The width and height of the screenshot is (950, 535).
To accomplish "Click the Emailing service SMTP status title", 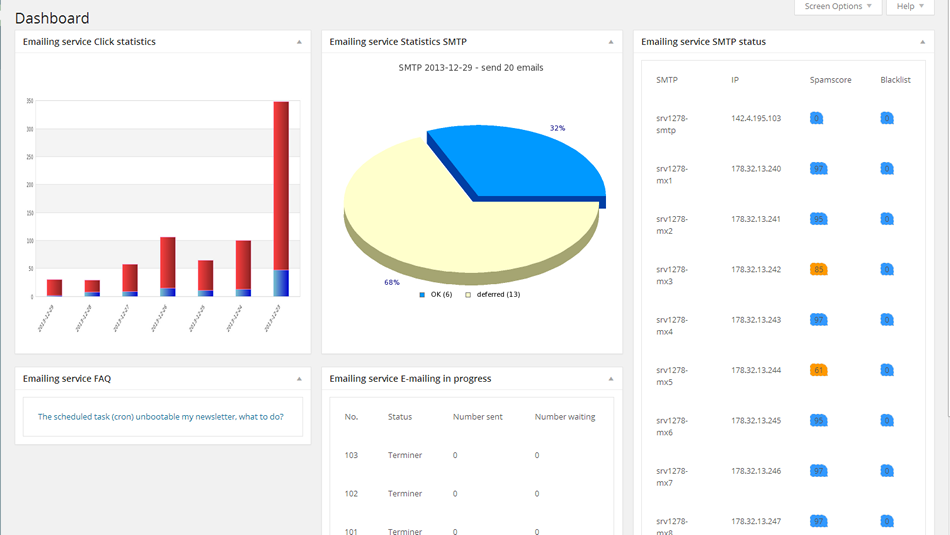I will click(x=703, y=42).
